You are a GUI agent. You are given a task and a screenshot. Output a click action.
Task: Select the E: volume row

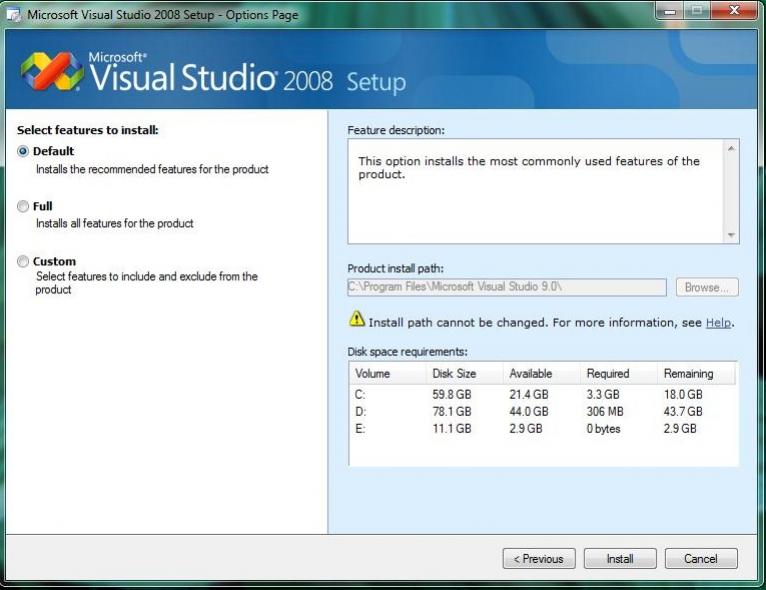tap(543, 429)
